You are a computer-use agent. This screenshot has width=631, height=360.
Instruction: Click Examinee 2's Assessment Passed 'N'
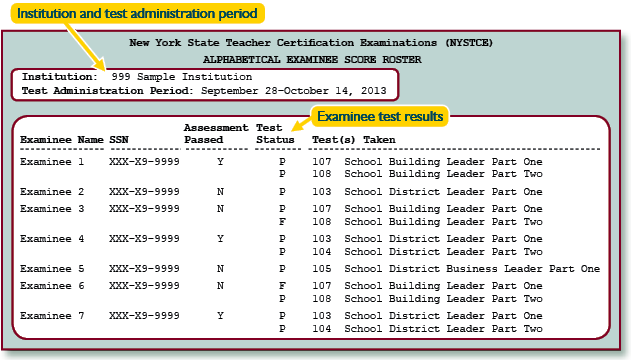[220, 191]
